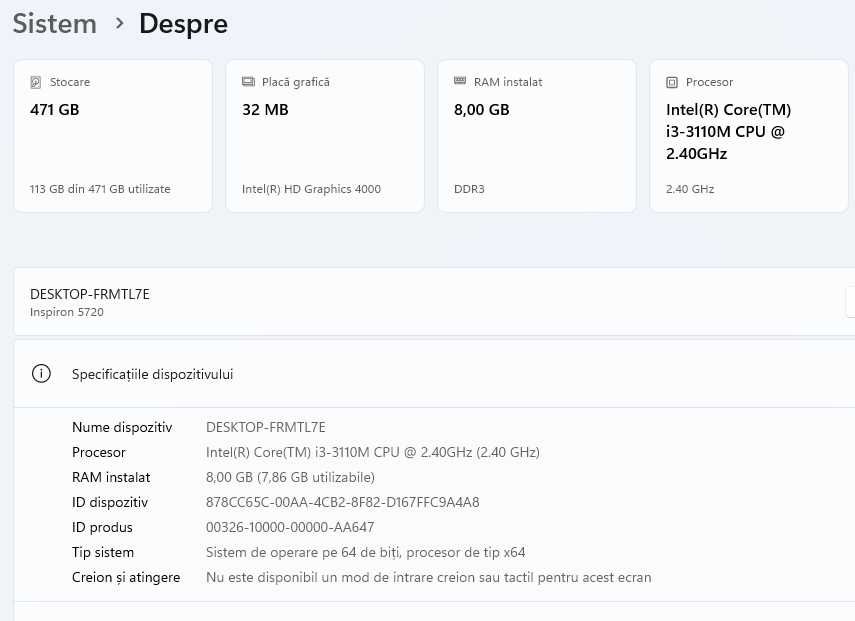
Task: Click the 471 GB storage value
Action: (55, 110)
